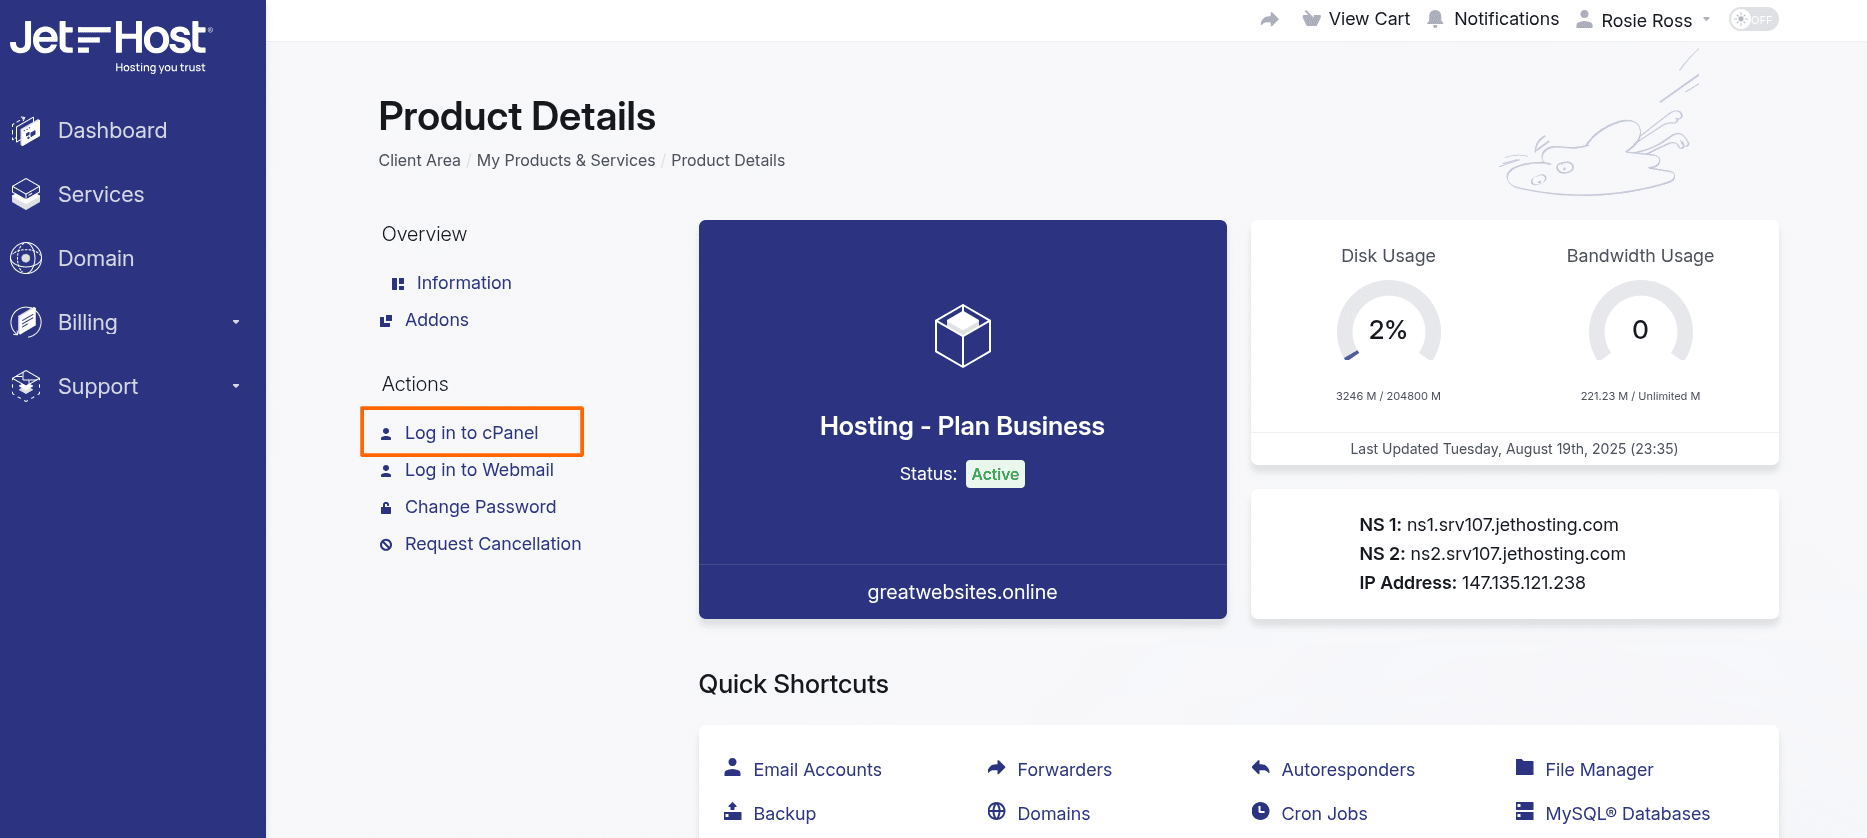1867x838 pixels.
Task: Select Information in the Overview menu
Action: [x=463, y=283]
